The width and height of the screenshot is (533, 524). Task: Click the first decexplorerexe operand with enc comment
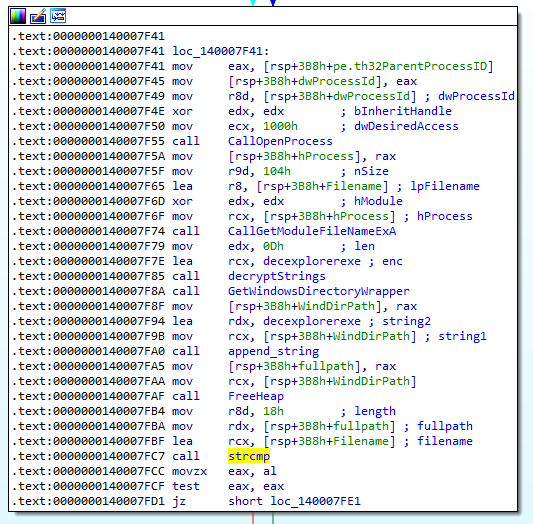pos(312,261)
